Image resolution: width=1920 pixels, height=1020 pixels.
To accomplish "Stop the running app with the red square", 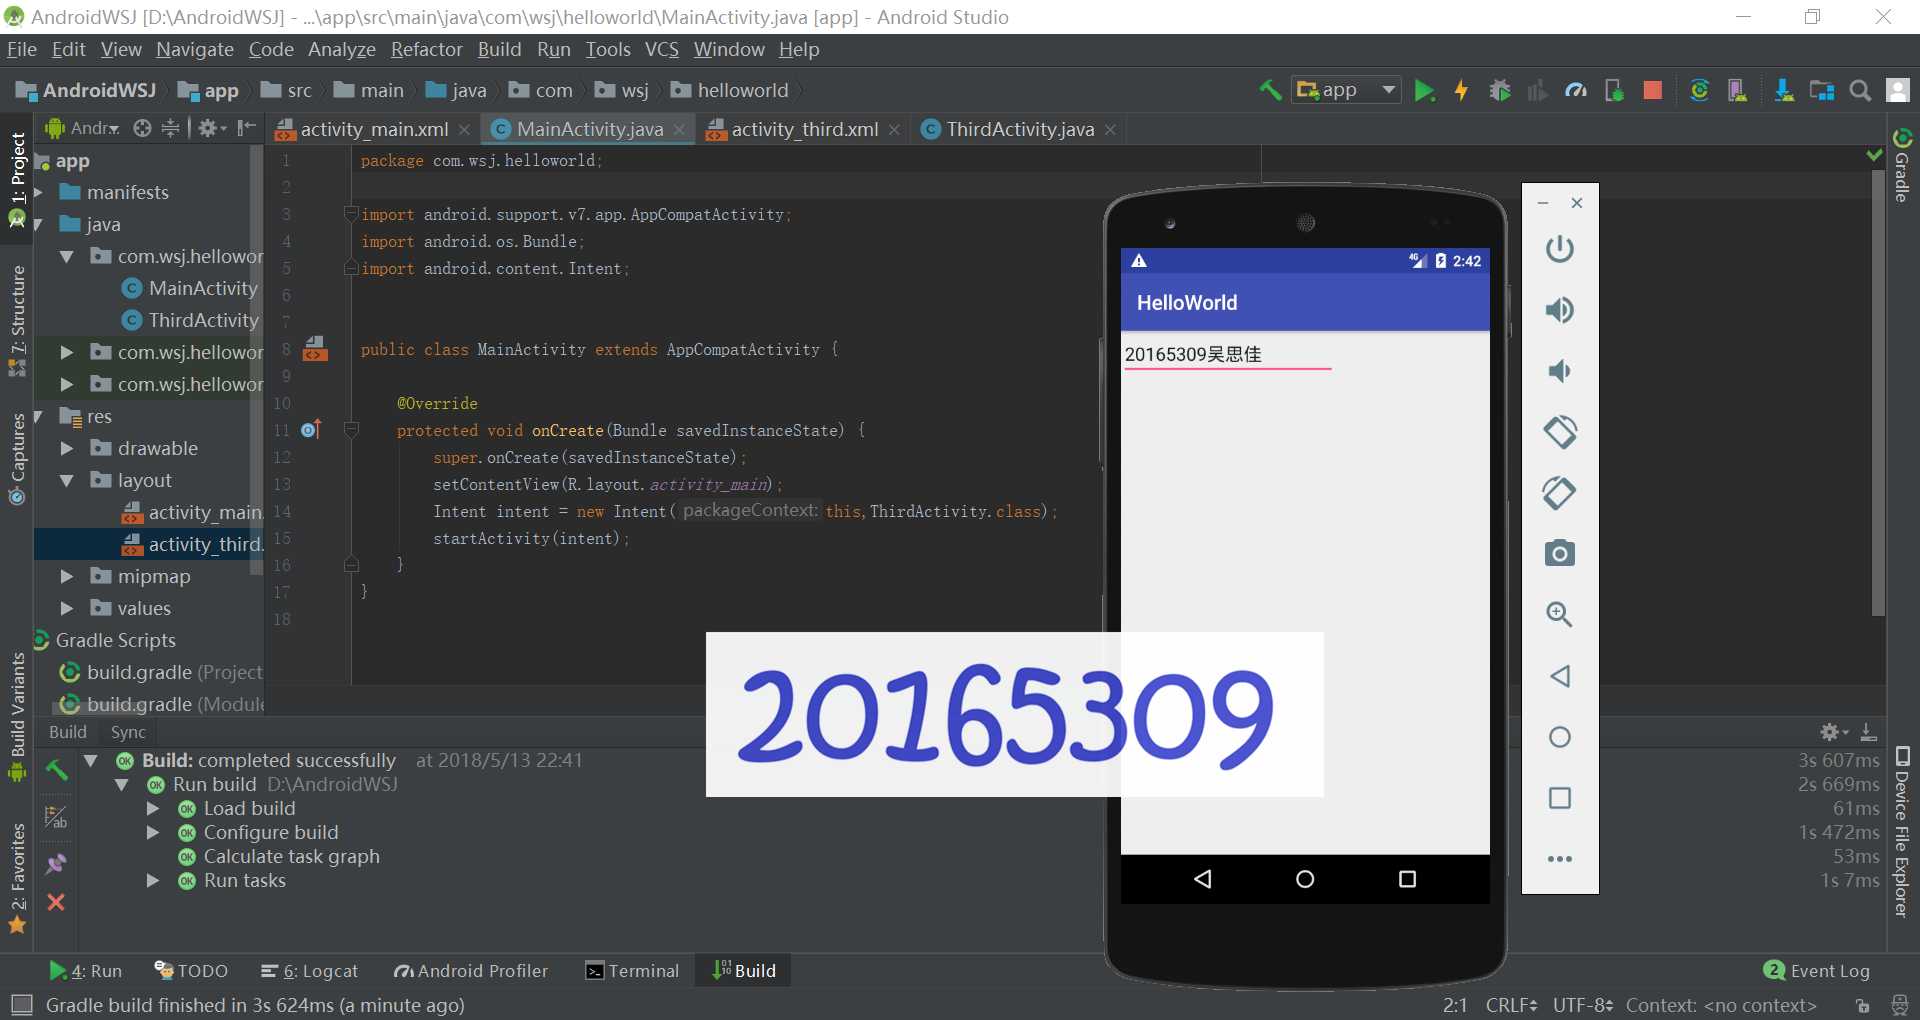I will (x=1652, y=91).
